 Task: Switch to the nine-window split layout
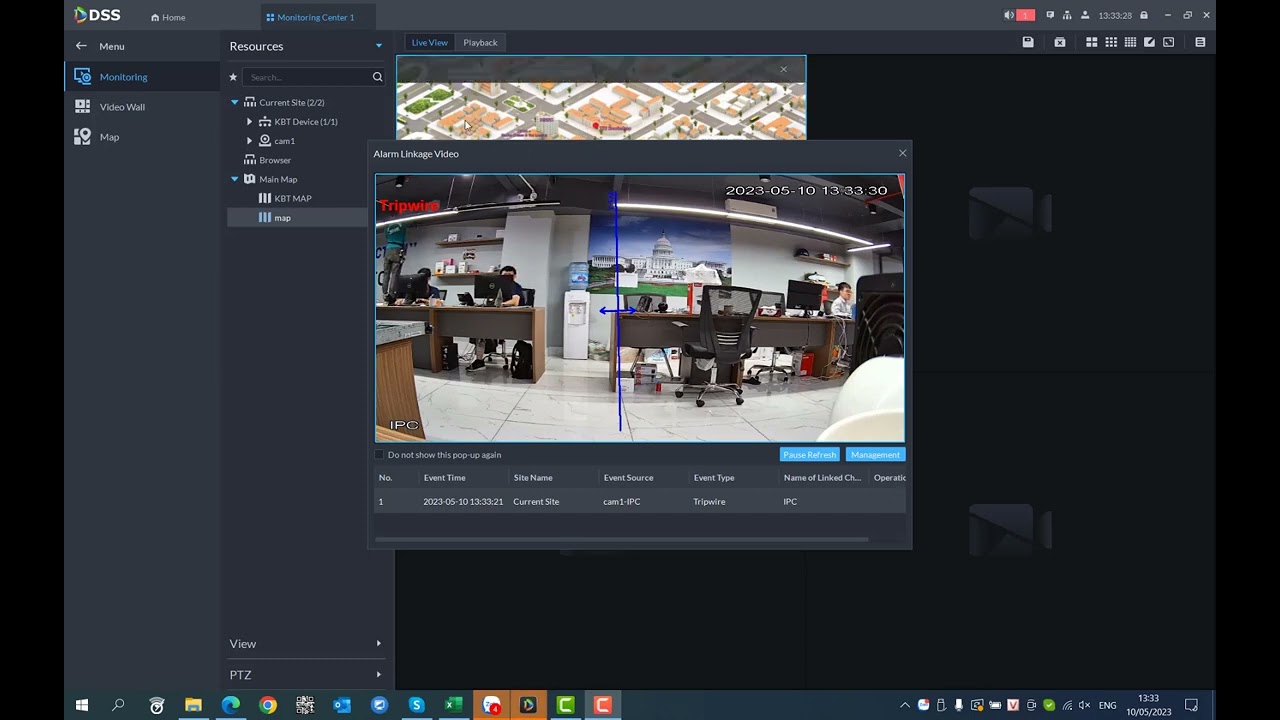[1111, 42]
